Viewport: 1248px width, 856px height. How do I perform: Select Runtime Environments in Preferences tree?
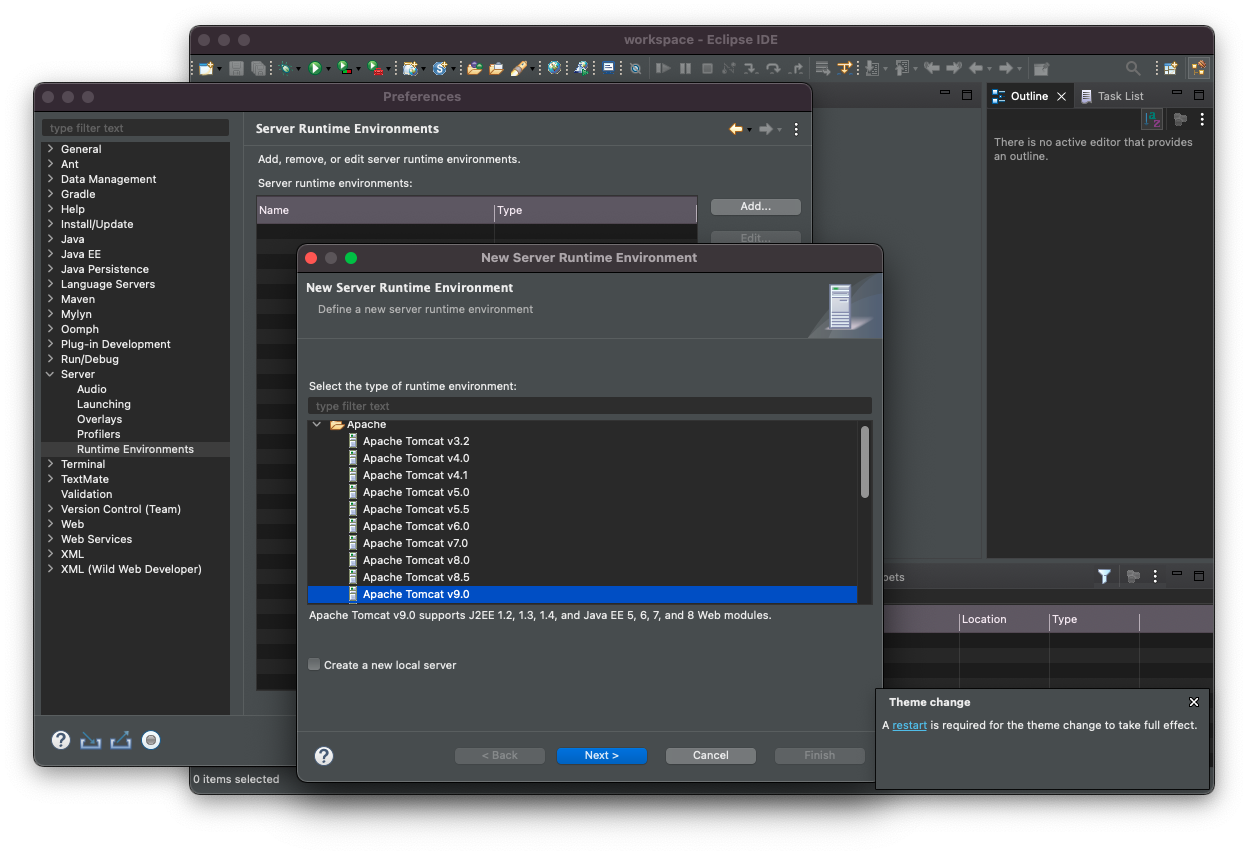click(x=135, y=449)
